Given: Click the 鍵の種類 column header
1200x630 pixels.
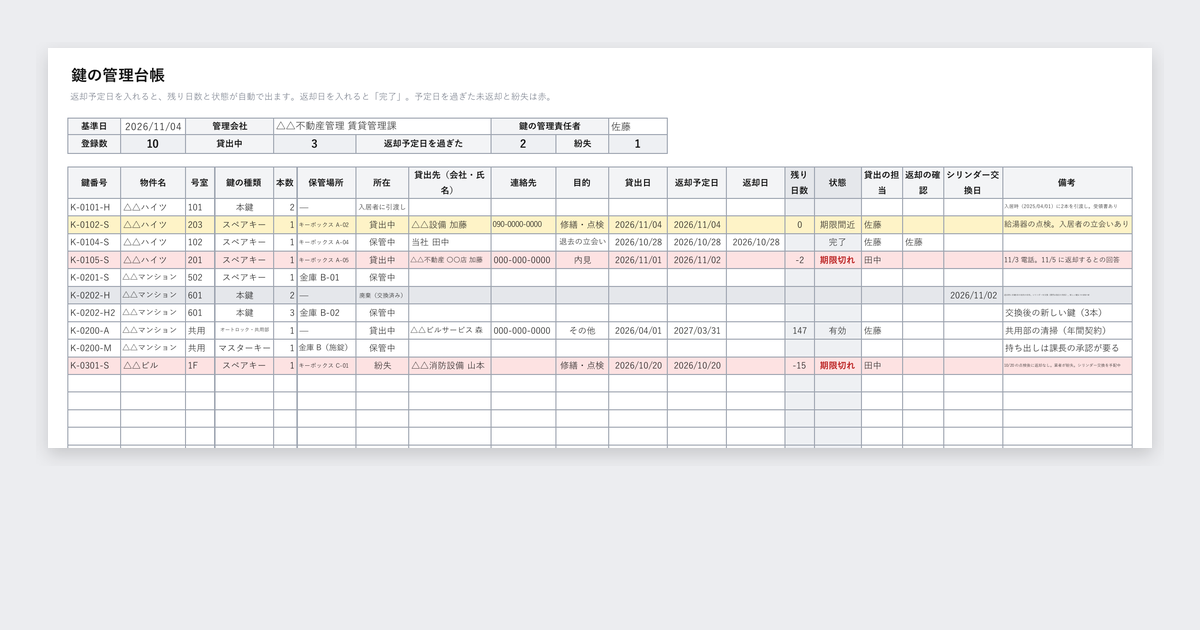Looking at the screenshot, I should pos(244,183).
